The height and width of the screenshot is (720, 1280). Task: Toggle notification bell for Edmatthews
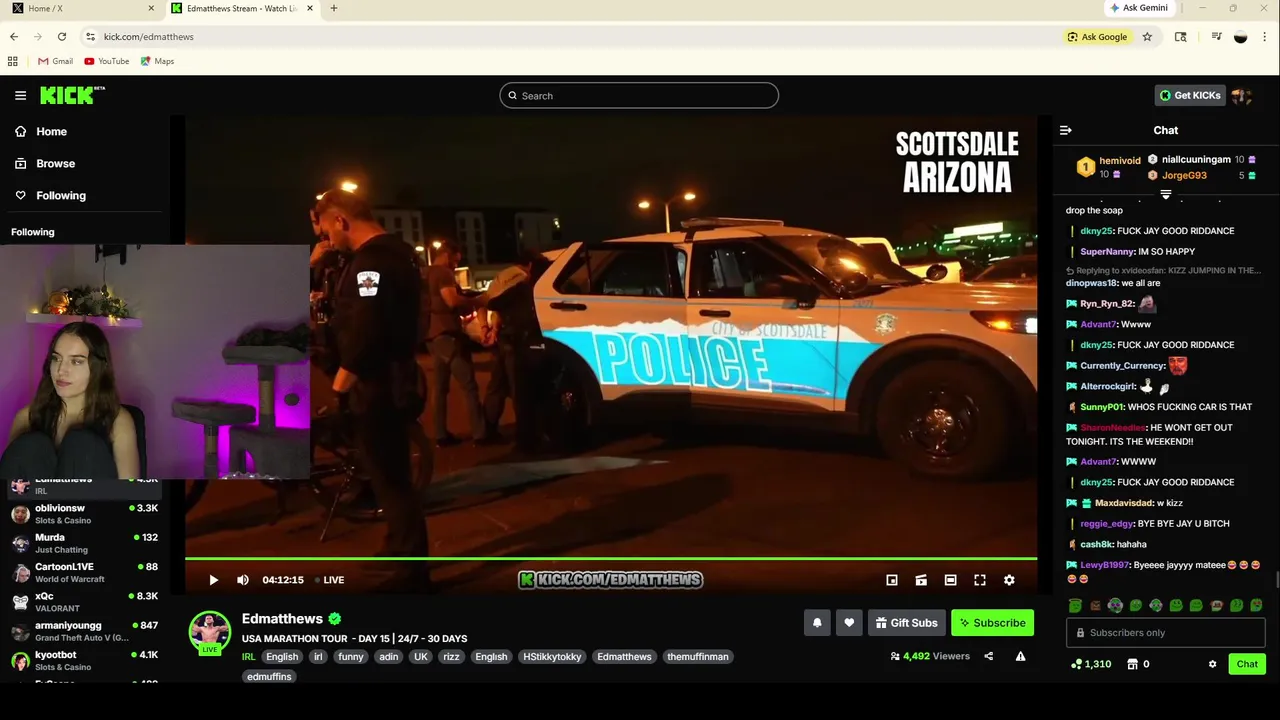(x=817, y=623)
